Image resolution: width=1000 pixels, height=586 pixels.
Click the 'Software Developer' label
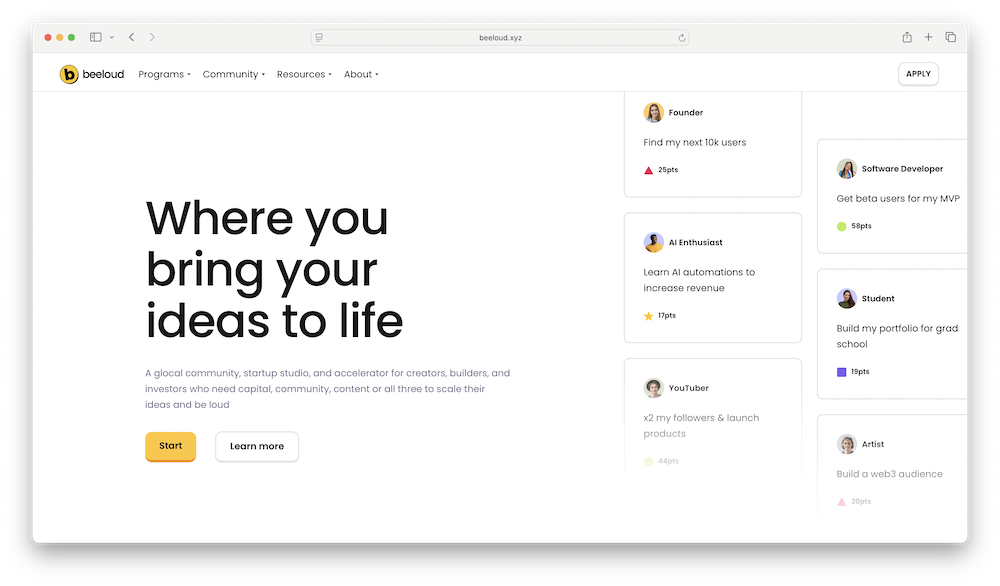pos(902,169)
